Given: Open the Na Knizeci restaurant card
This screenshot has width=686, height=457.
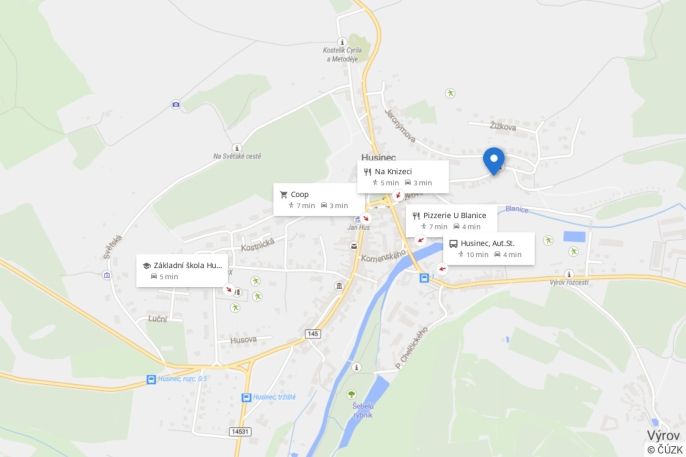Looking at the screenshot, I should 403,177.
